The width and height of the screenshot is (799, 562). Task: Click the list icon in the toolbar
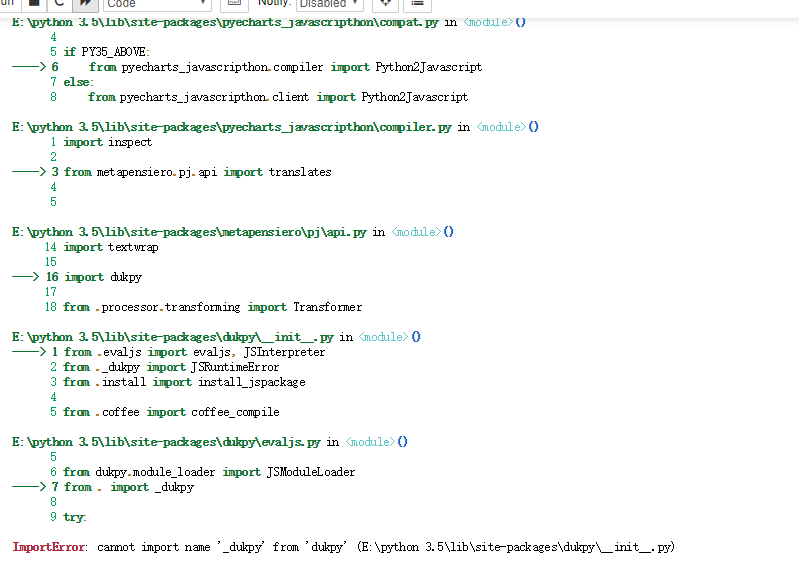pos(417,3)
